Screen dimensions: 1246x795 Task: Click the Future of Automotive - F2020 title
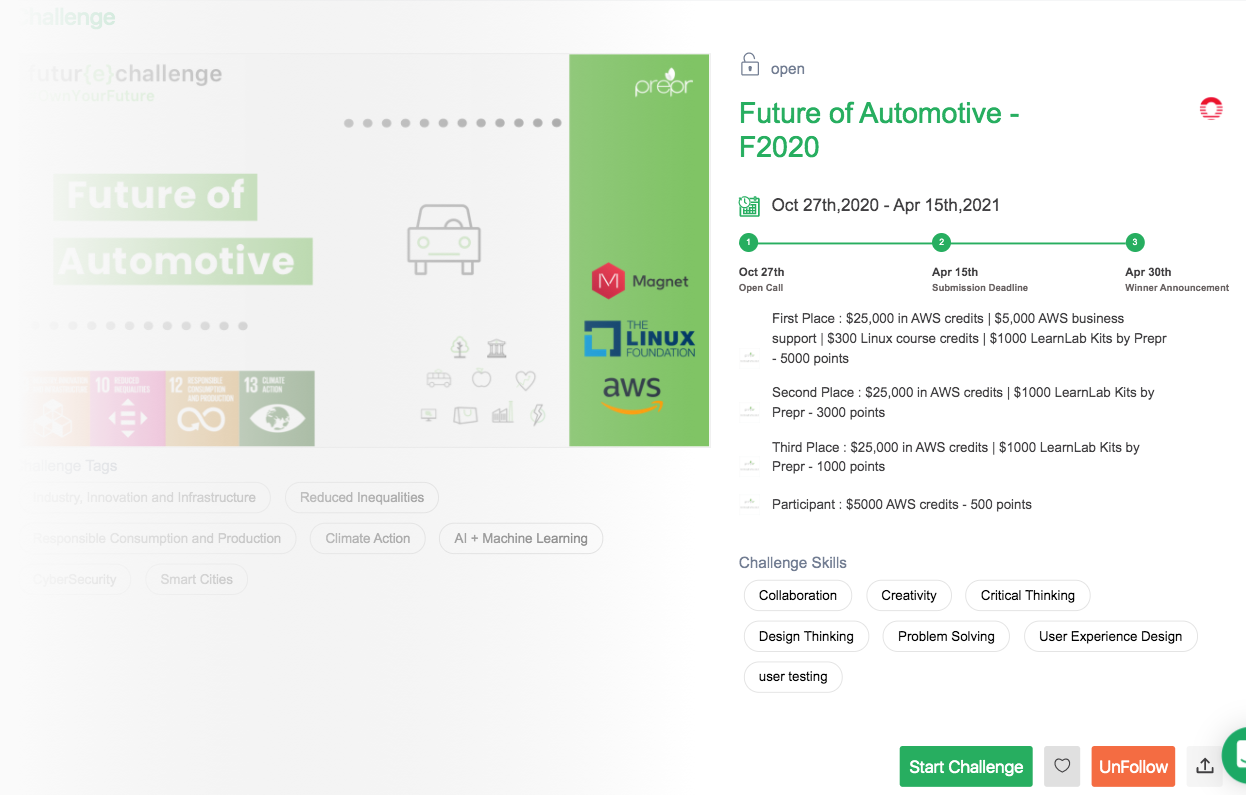879,130
